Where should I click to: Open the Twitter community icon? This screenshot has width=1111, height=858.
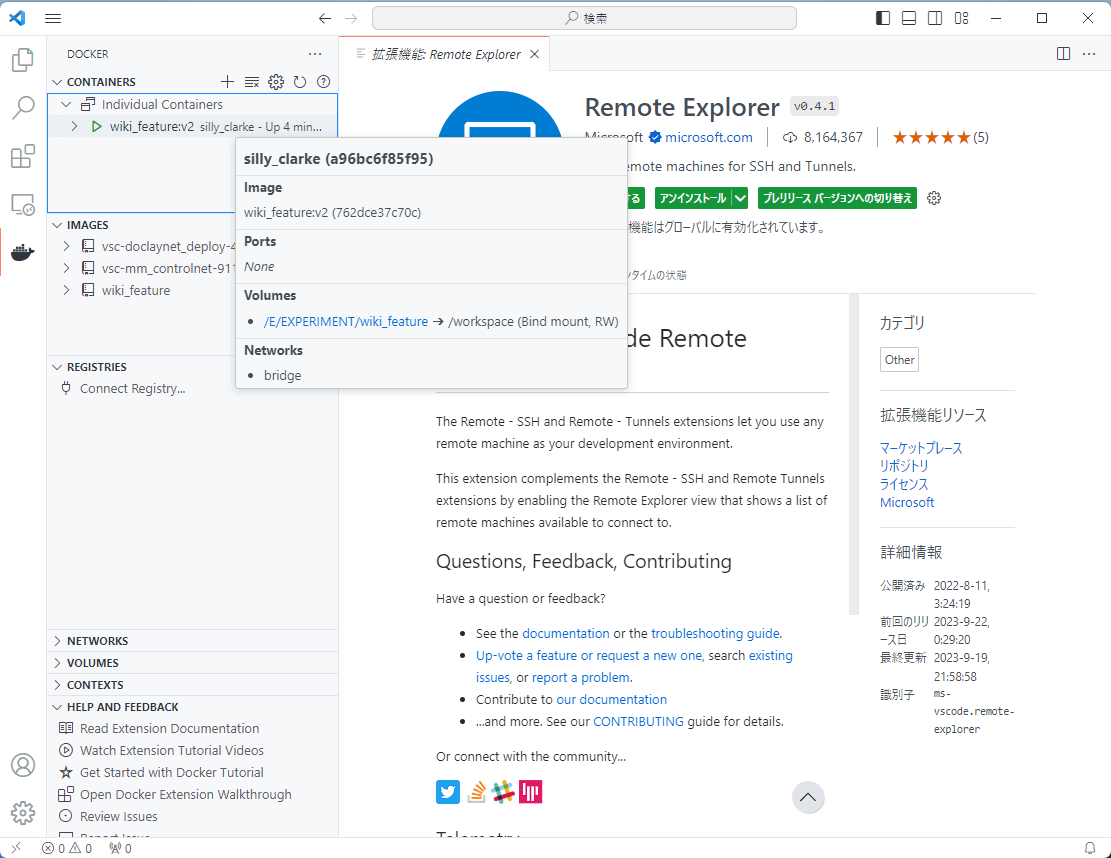coord(448,791)
